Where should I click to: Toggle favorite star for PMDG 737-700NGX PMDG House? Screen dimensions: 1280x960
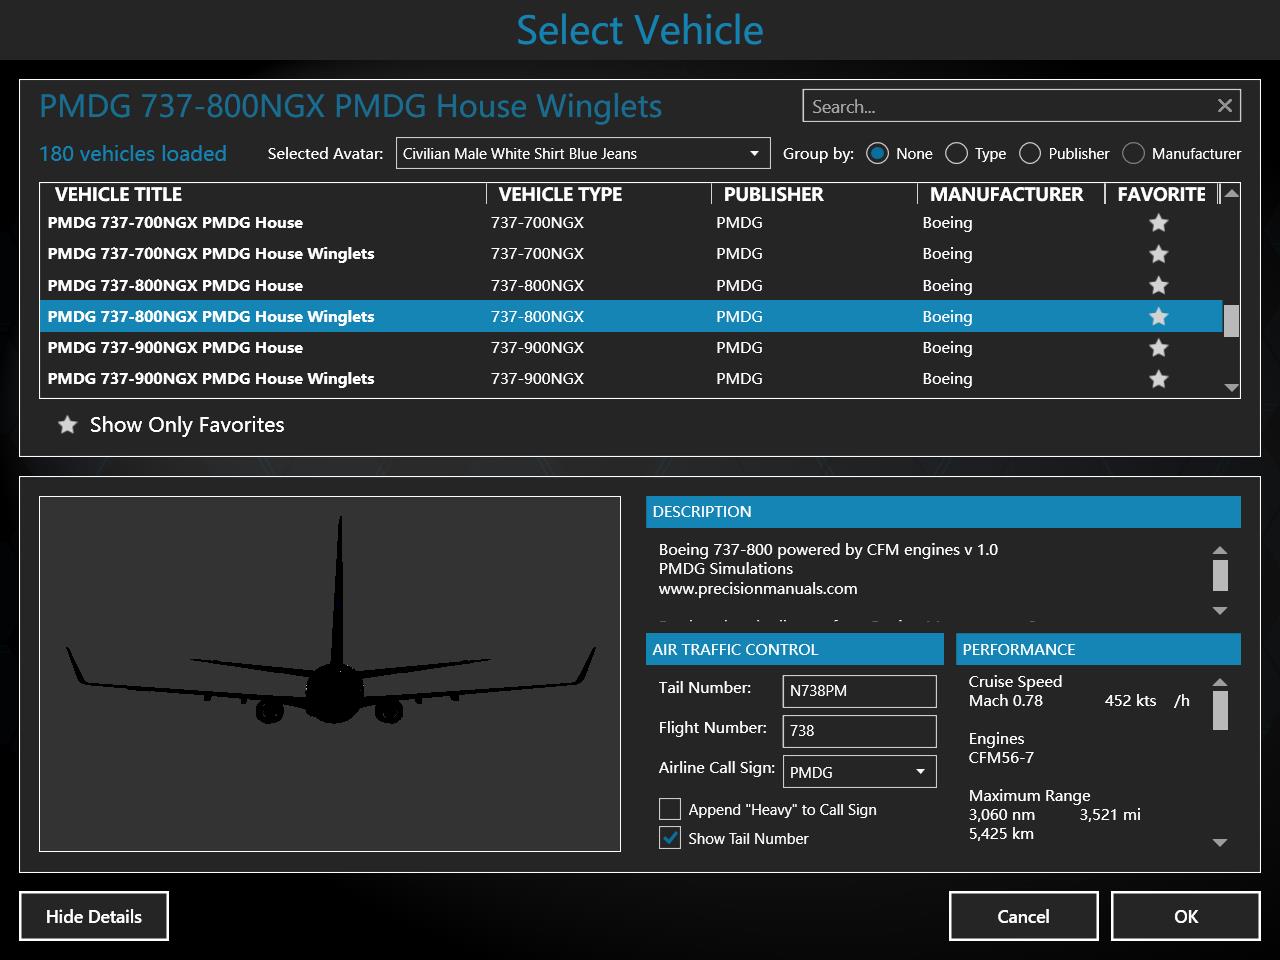(1158, 223)
